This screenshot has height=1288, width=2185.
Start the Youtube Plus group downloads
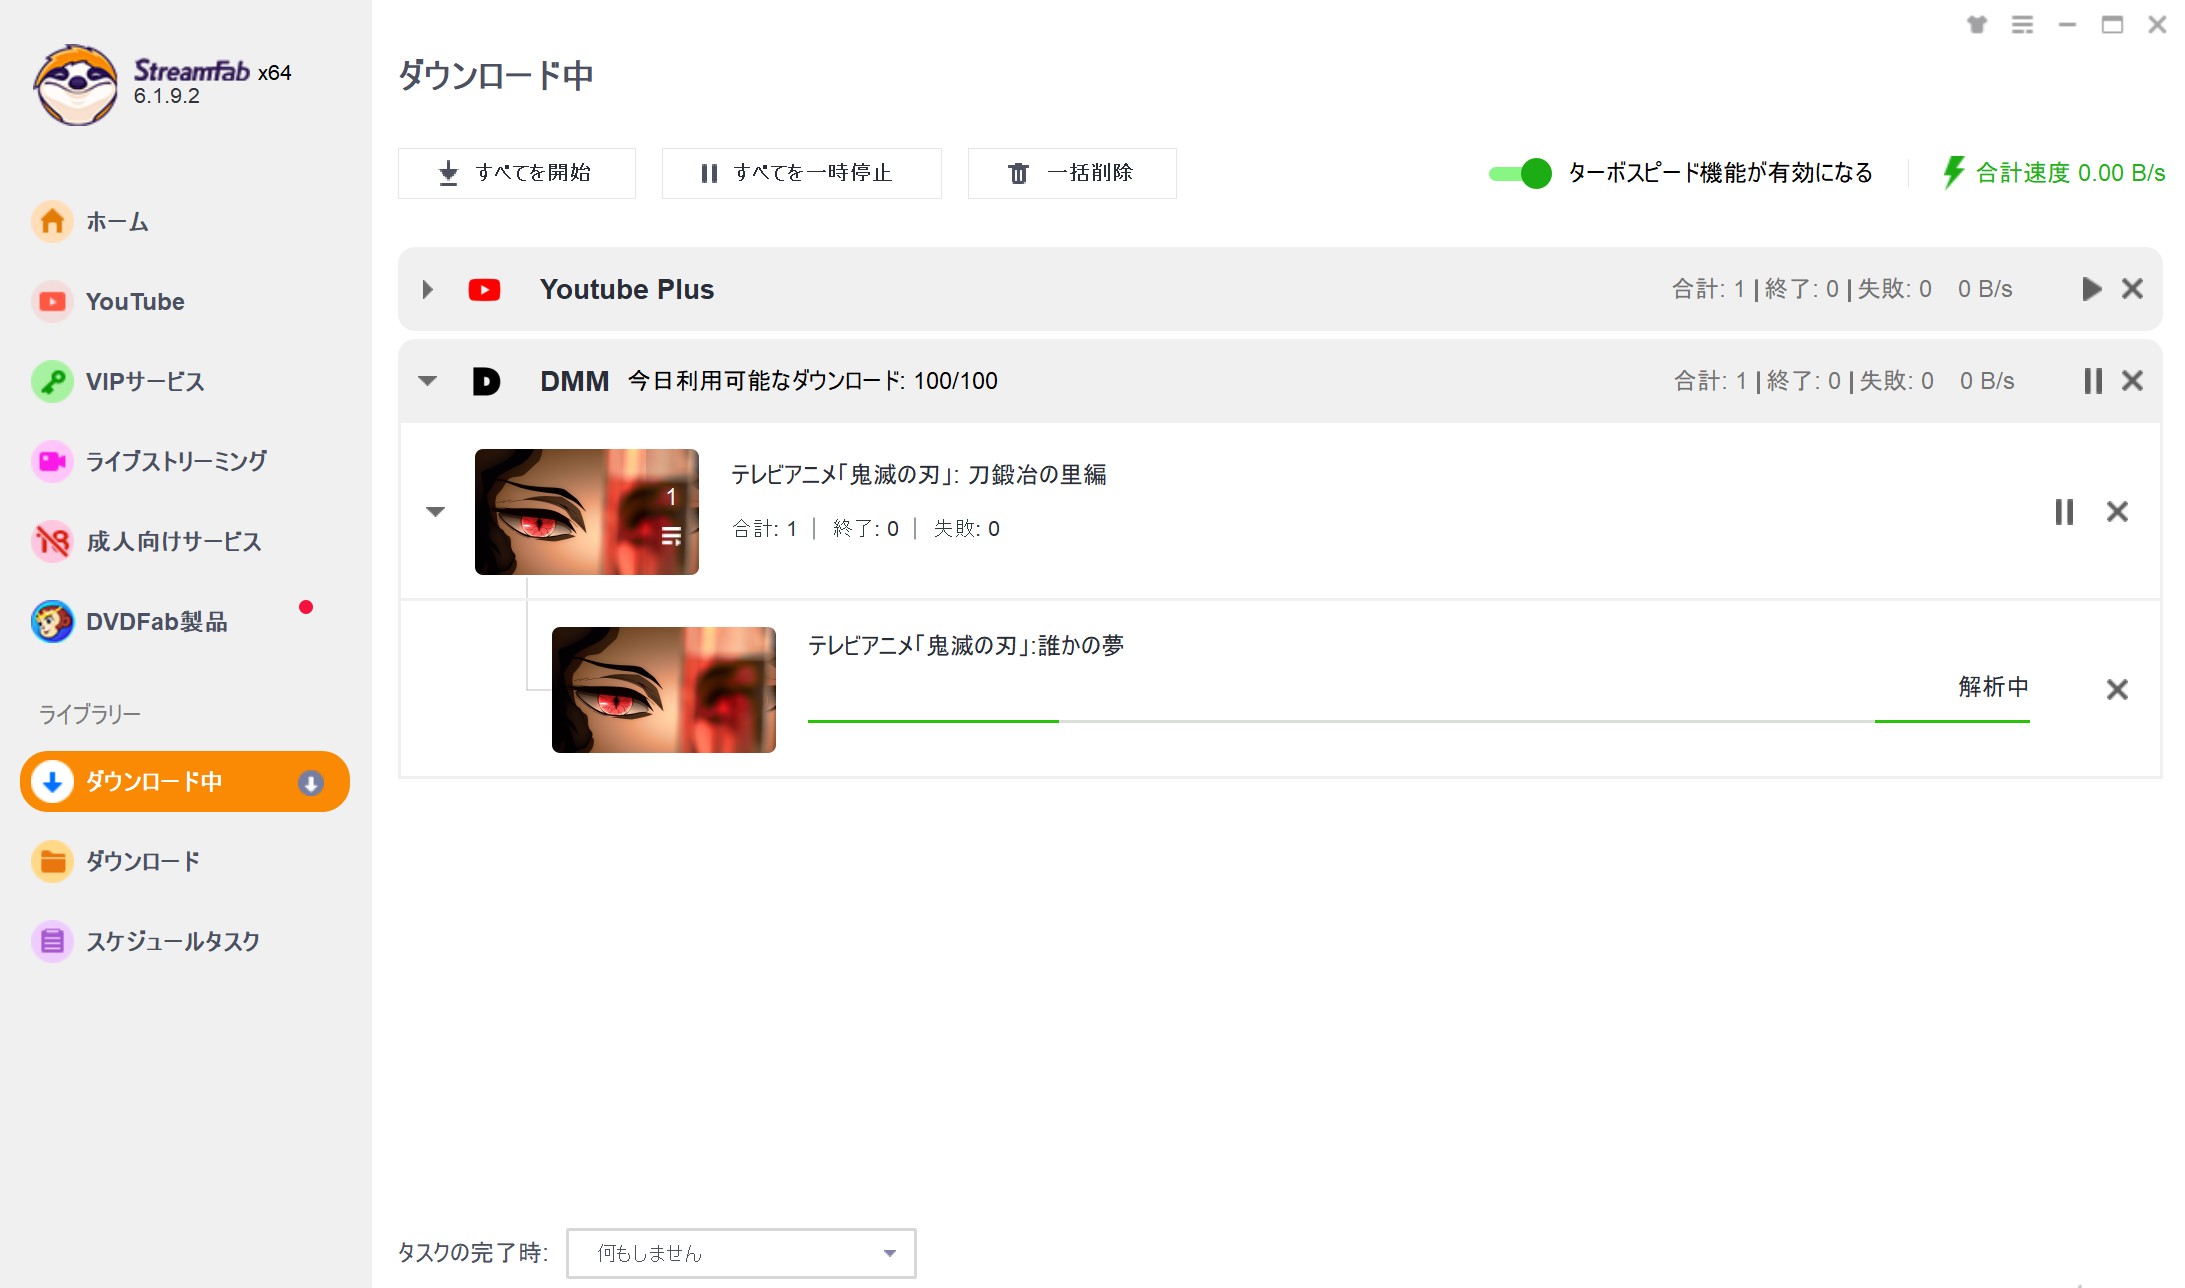pos(2091,289)
